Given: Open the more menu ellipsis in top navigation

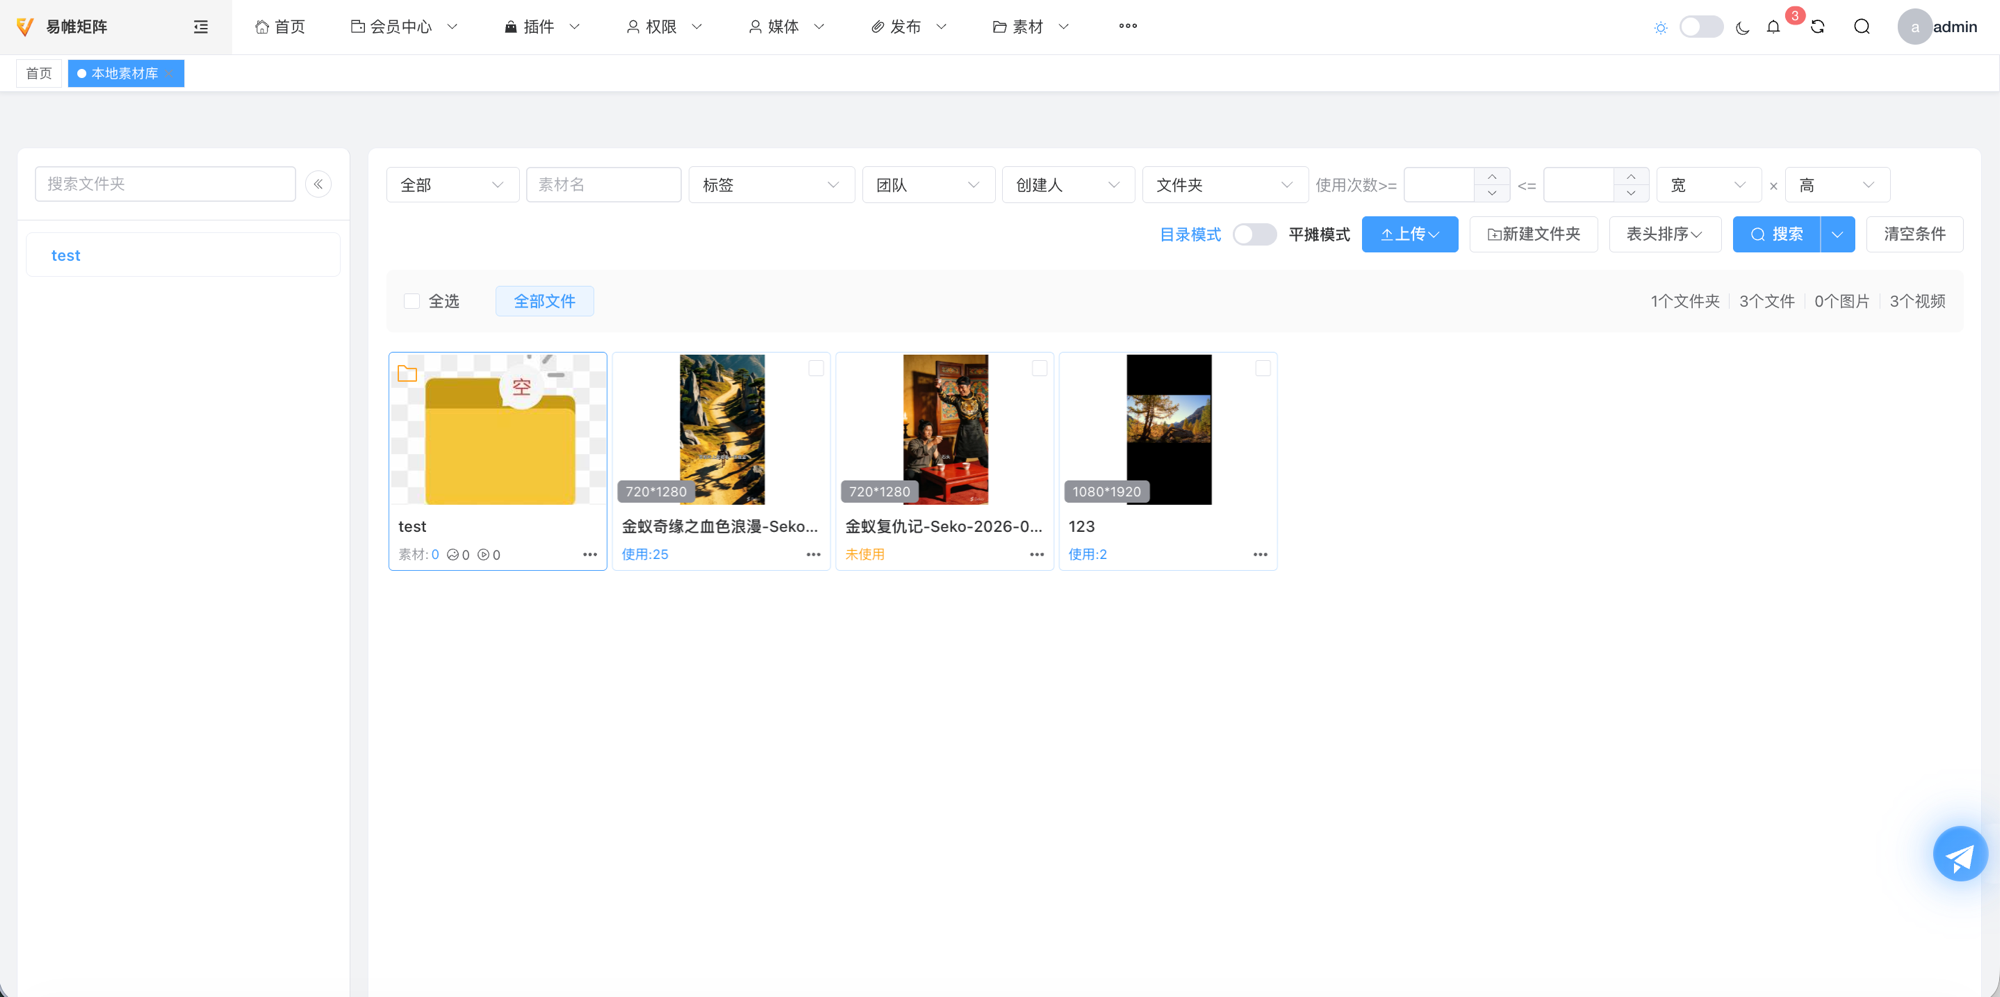Looking at the screenshot, I should coord(1128,26).
